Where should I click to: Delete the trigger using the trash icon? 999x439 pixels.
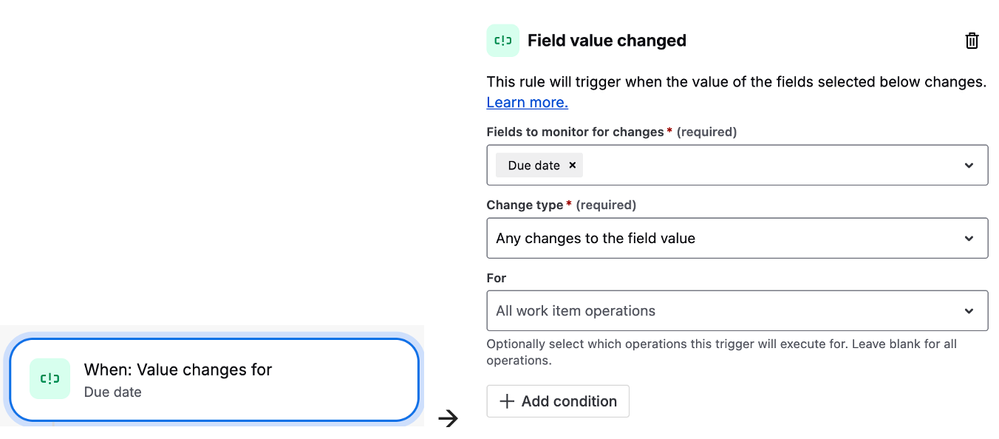pyautogui.click(x=971, y=41)
